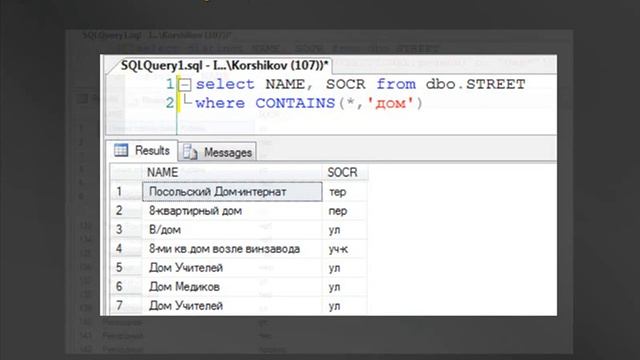This screenshot has width=640, height=360.
Task: Select cell '8-квартирный дом'
Action: (232, 211)
